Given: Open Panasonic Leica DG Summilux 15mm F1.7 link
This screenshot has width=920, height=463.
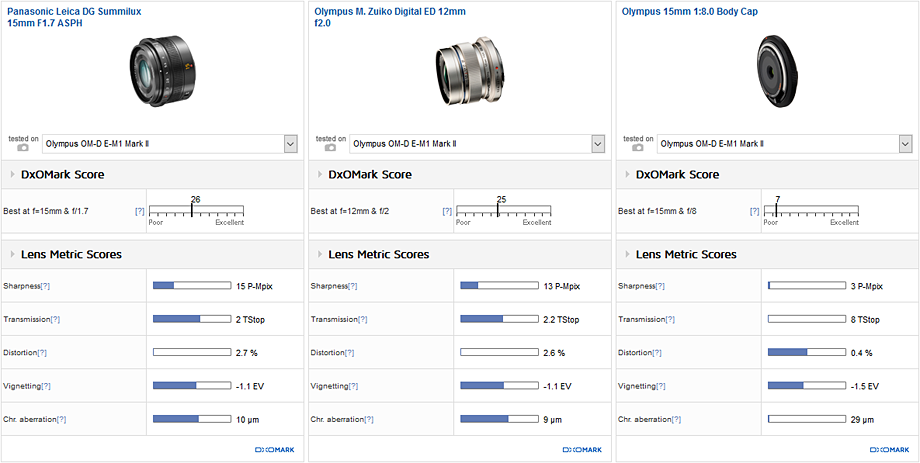Looking at the screenshot, I should coord(74,16).
